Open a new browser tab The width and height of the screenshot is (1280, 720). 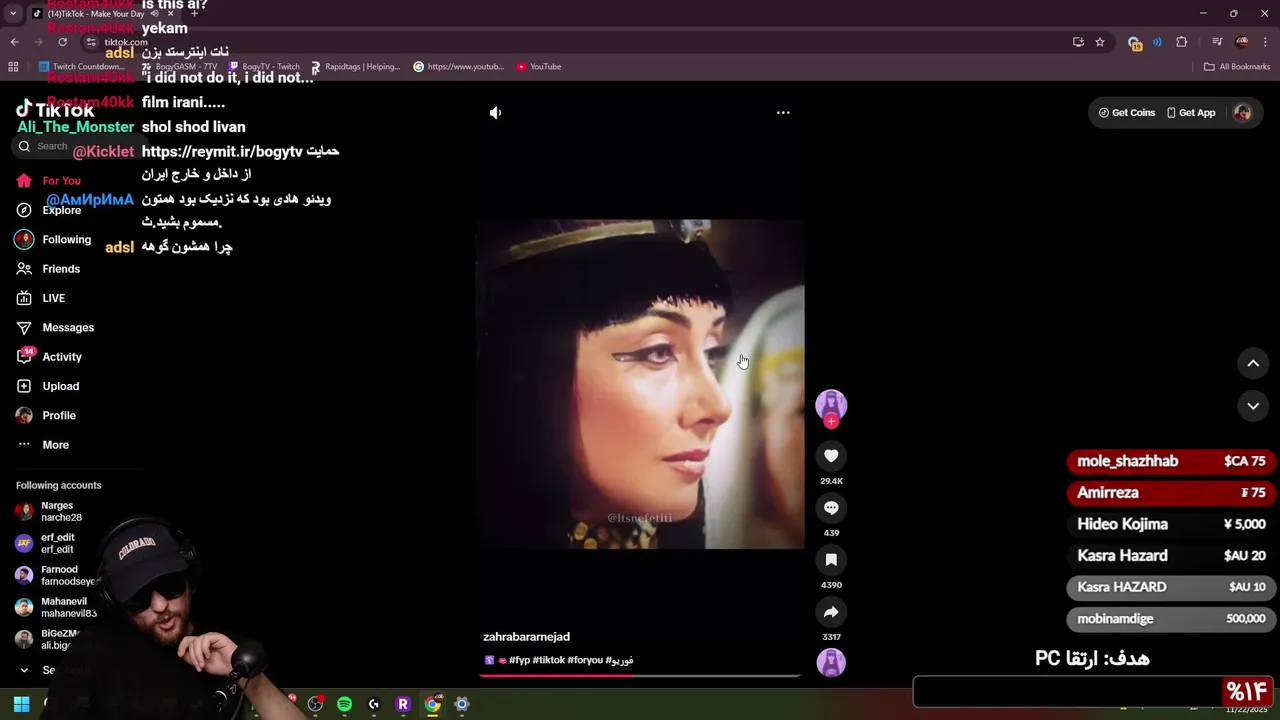194,14
